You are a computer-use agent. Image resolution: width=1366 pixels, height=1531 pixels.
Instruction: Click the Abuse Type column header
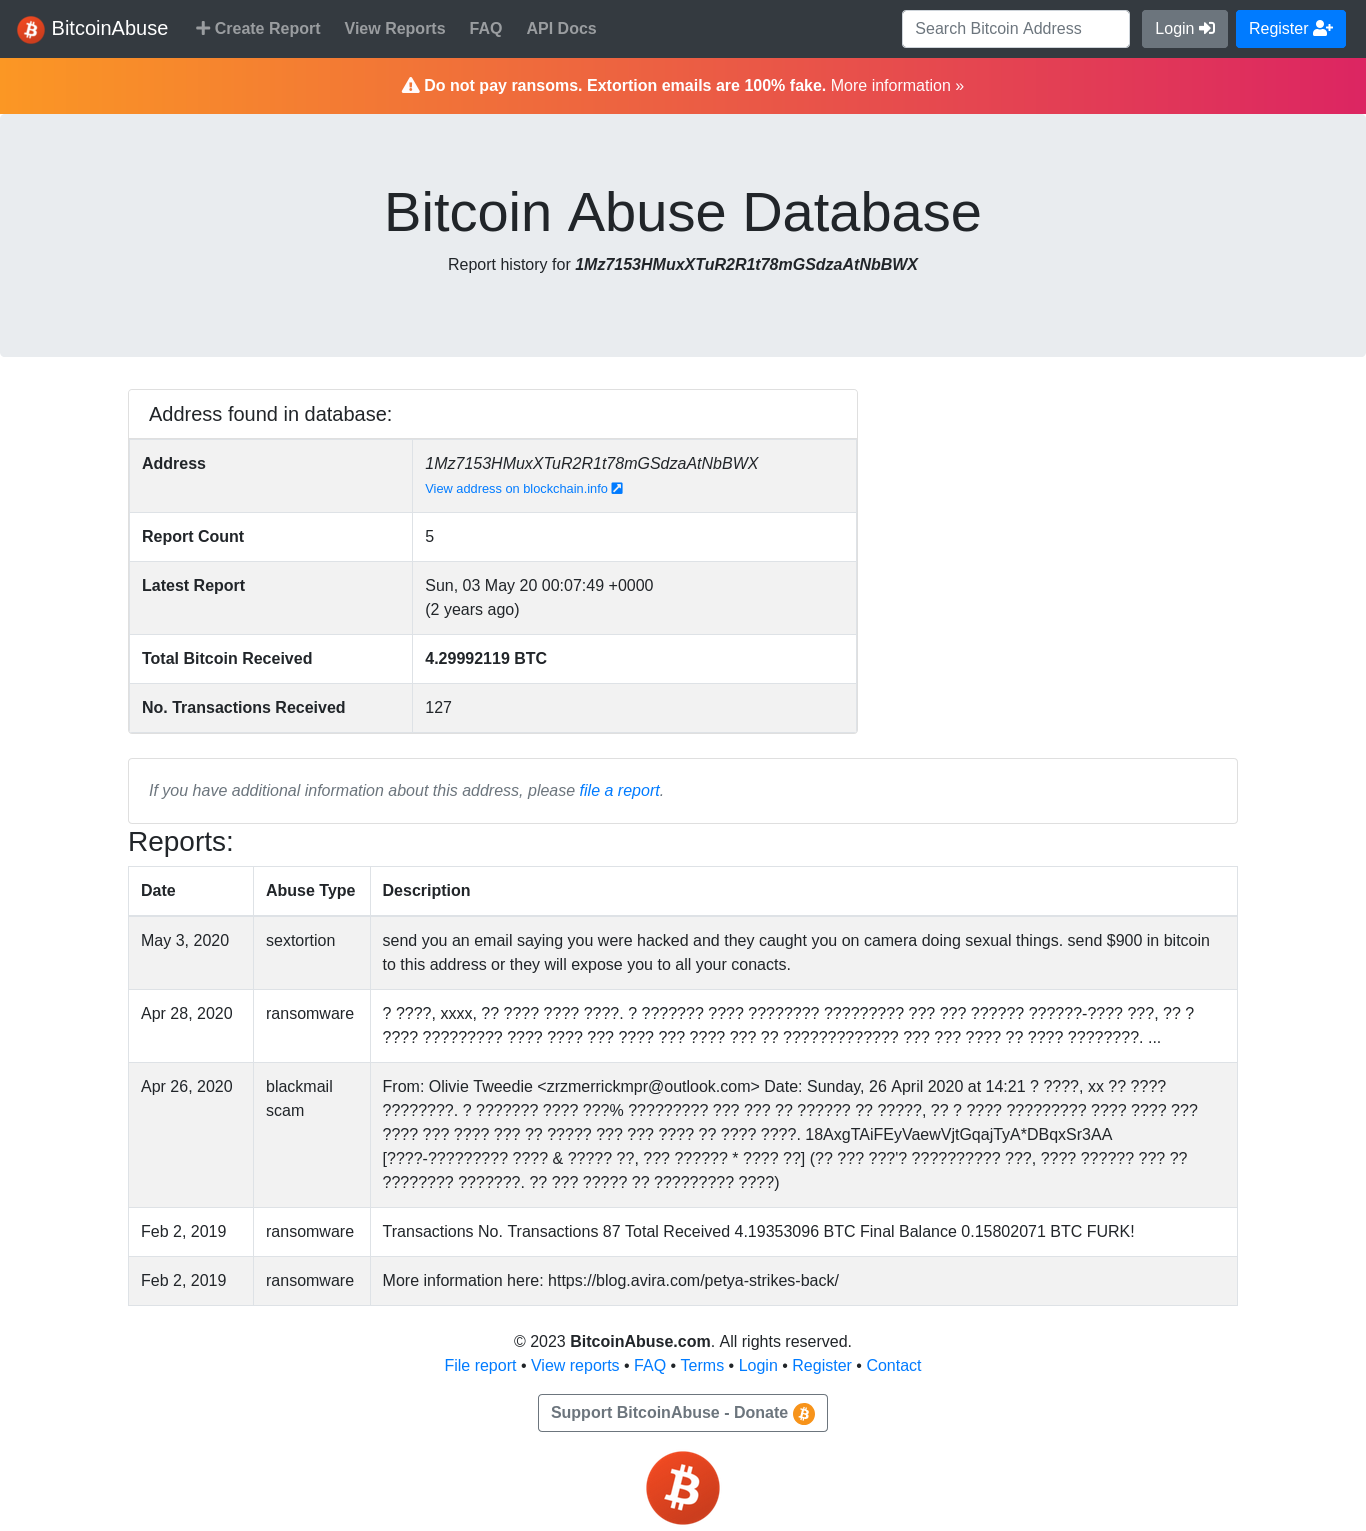(x=311, y=891)
